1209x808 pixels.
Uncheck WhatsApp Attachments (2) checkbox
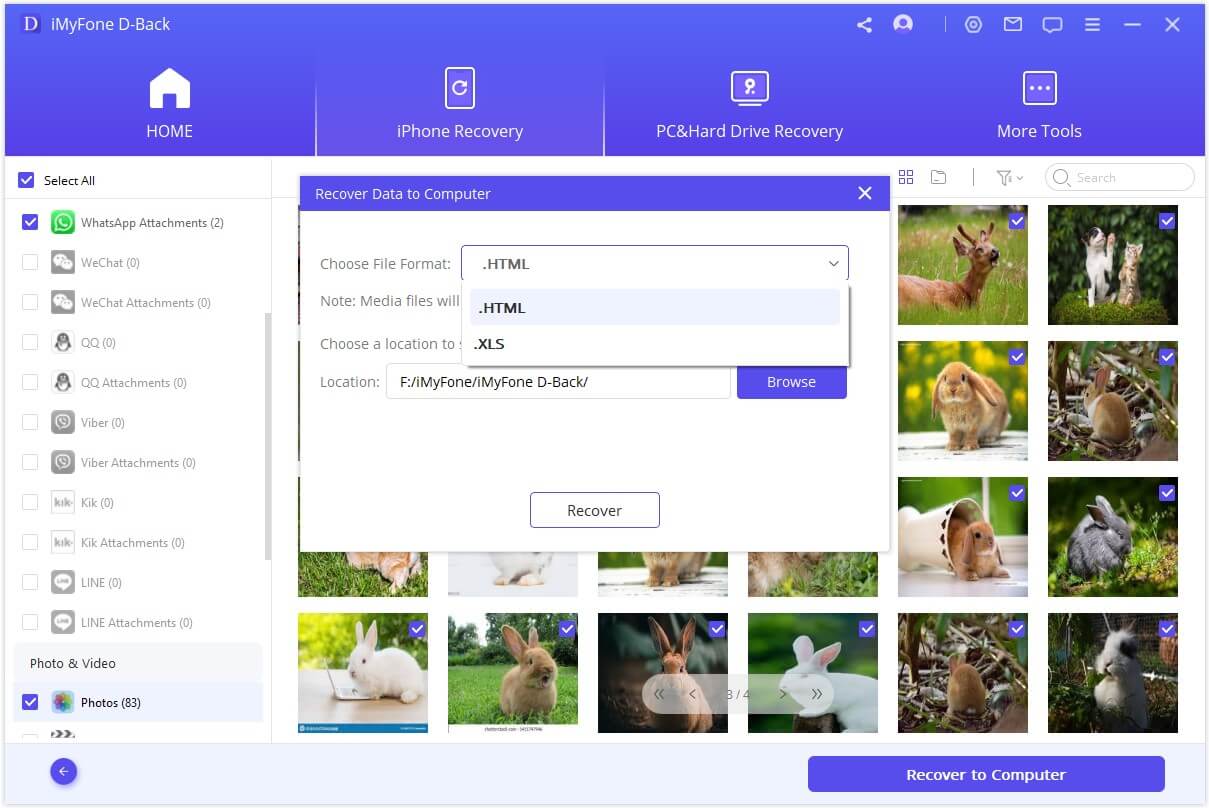click(x=30, y=222)
